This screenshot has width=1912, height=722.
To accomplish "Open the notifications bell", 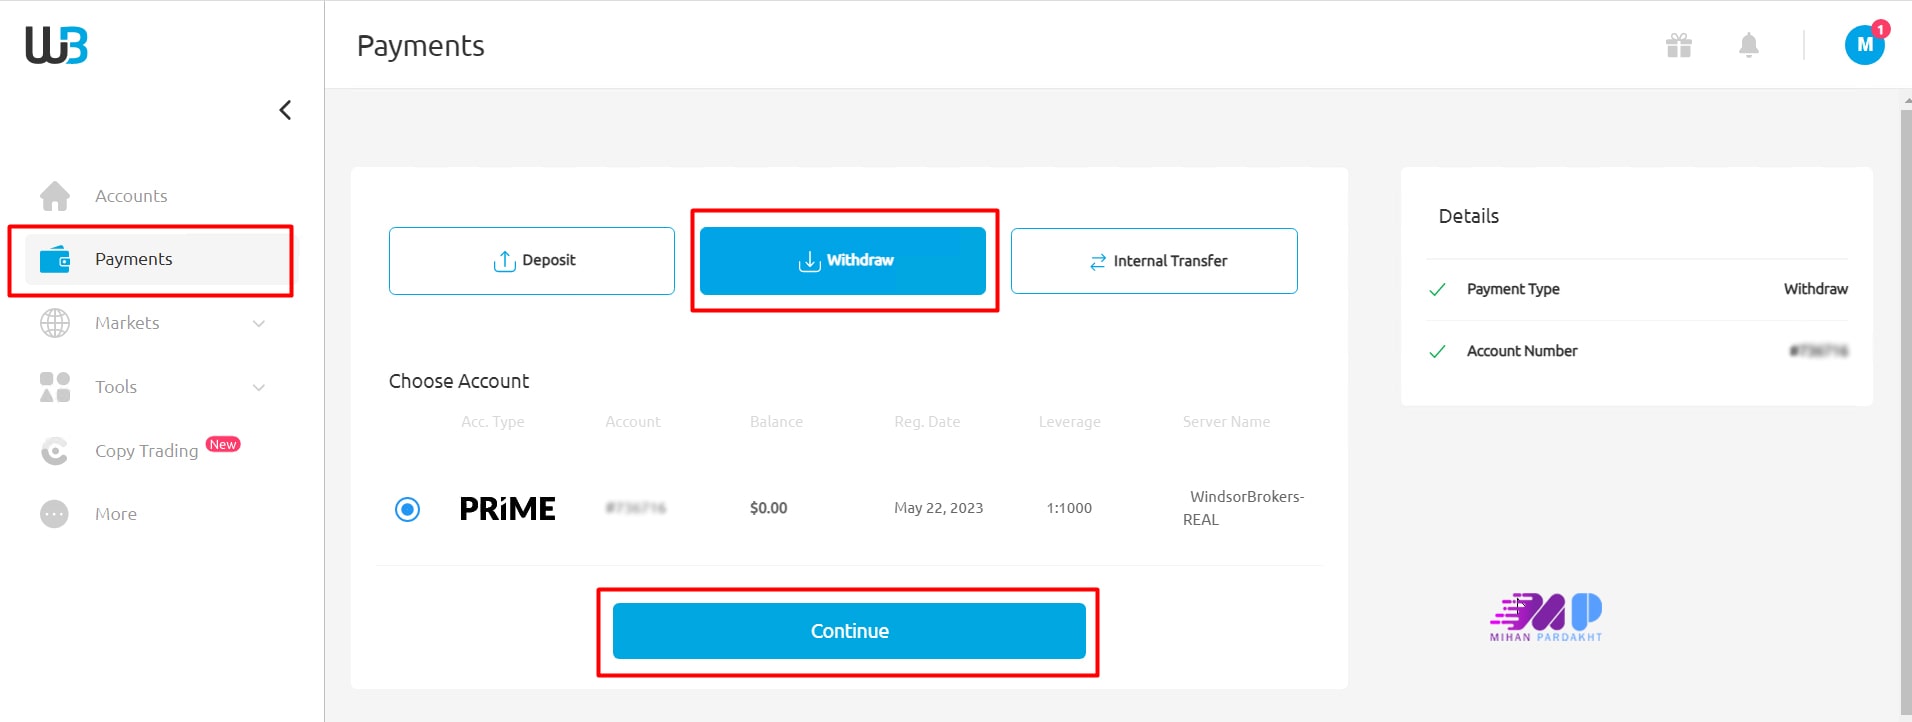I will (1748, 45).
